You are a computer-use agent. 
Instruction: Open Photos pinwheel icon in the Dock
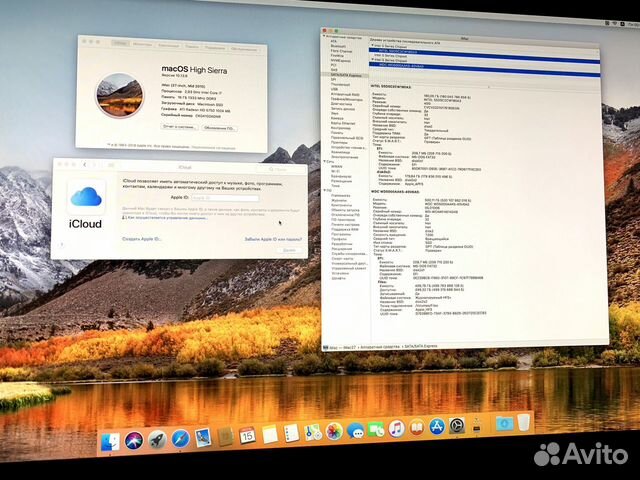pos(334,431)
